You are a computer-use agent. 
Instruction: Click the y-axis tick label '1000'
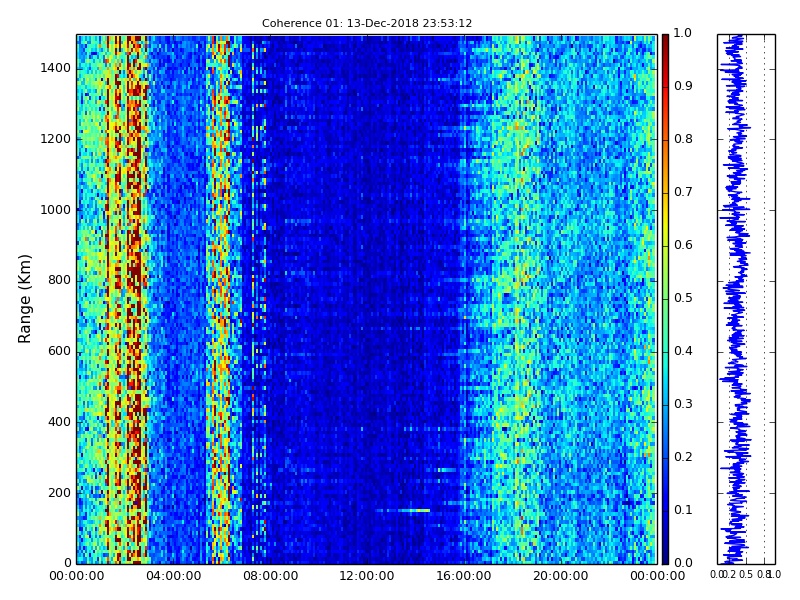point(56,210)
